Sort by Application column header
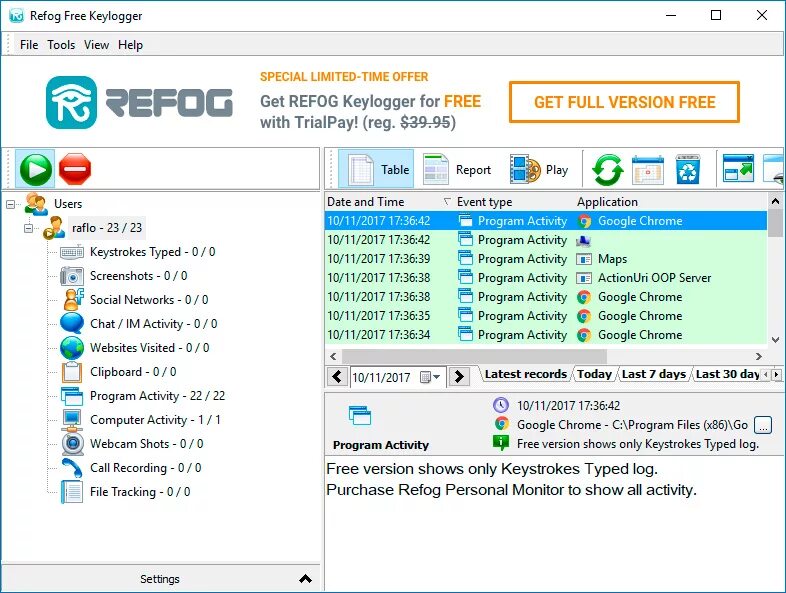The image size is (786, 593). click(x=671, y=202)
